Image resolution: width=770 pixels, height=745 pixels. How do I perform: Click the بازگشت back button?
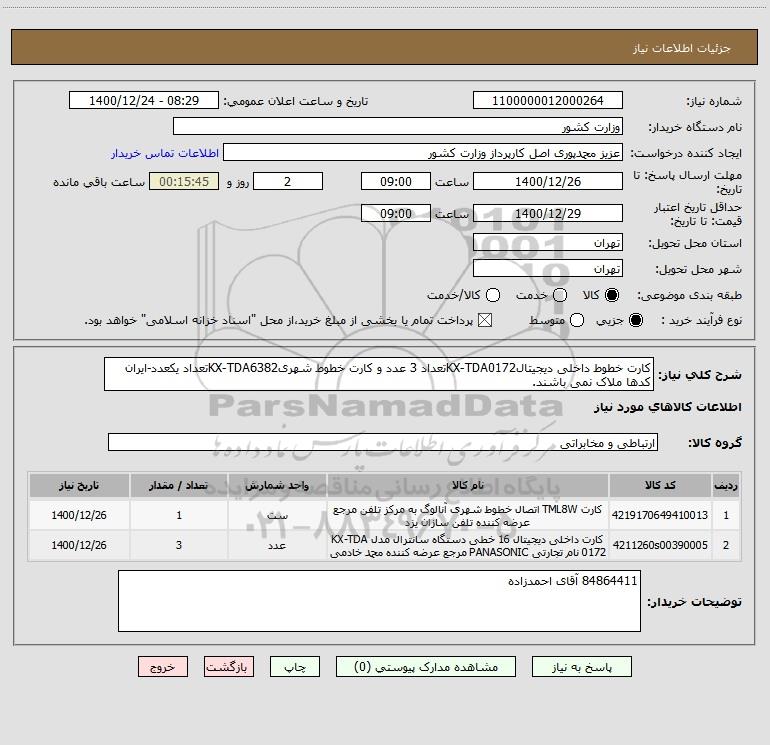click(229, 667)
